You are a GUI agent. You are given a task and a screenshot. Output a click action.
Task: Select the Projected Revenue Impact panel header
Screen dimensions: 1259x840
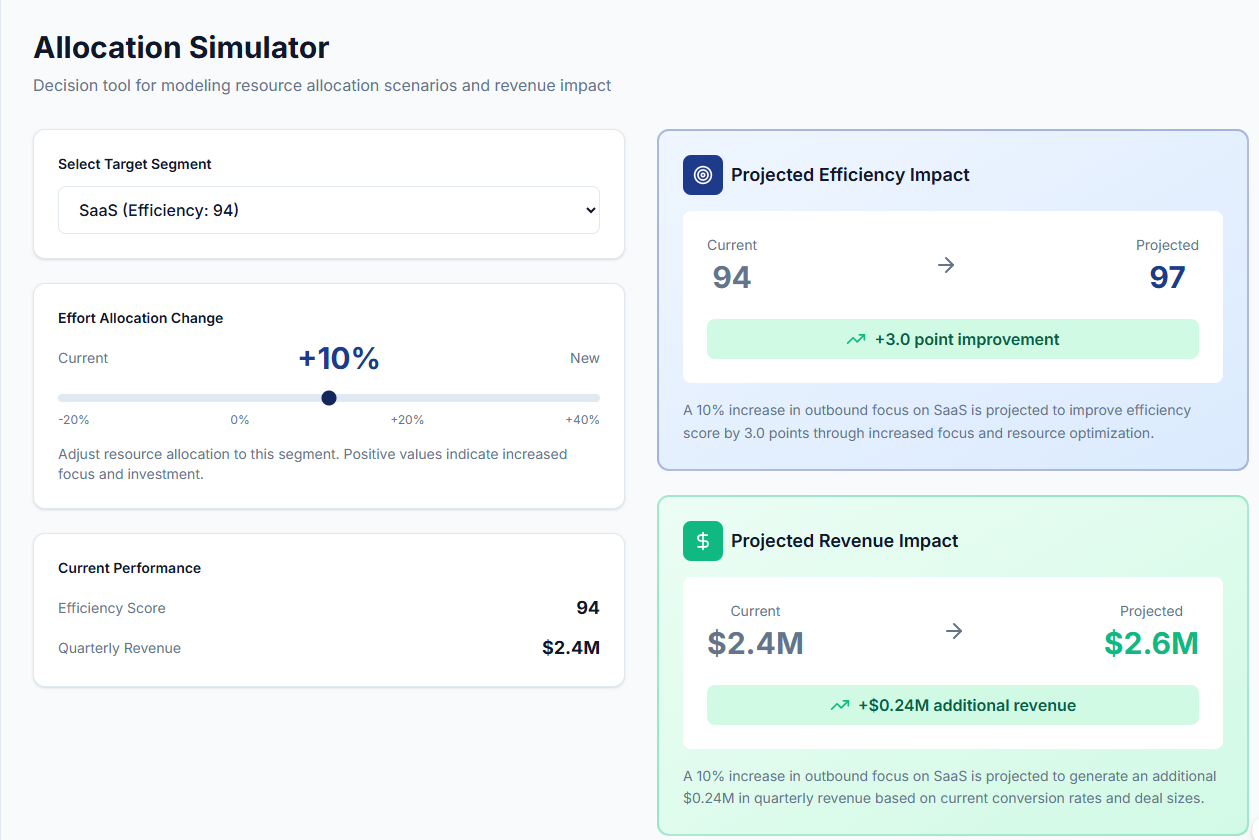[845, 540]
